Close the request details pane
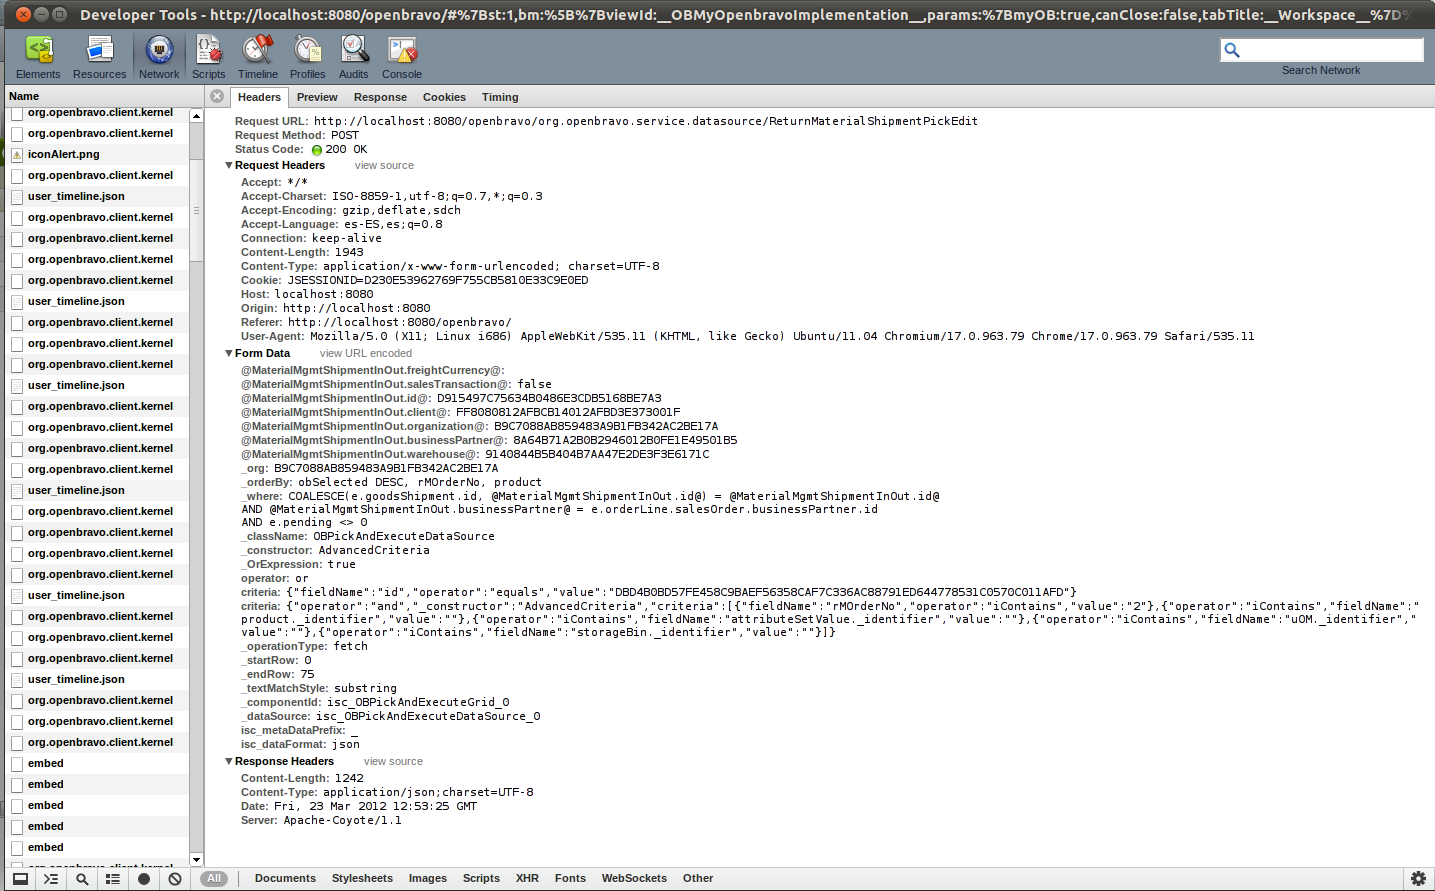Screen dimensions: 1435x891 point(217,96)
